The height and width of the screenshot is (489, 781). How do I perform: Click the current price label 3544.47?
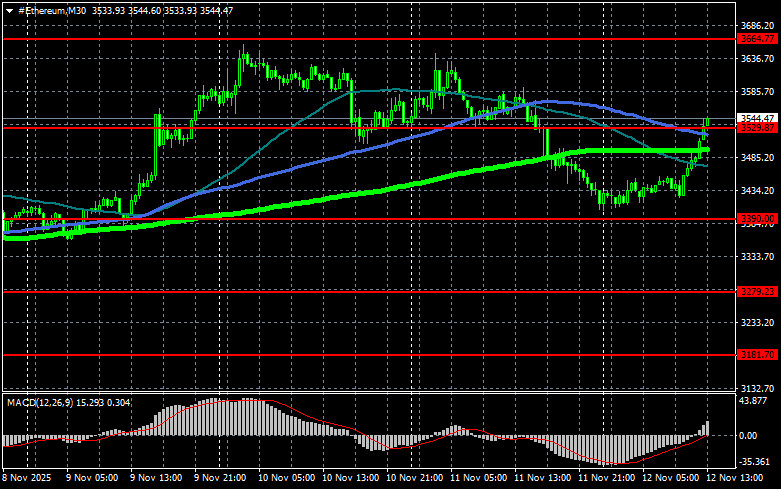(x=757, y=119)
